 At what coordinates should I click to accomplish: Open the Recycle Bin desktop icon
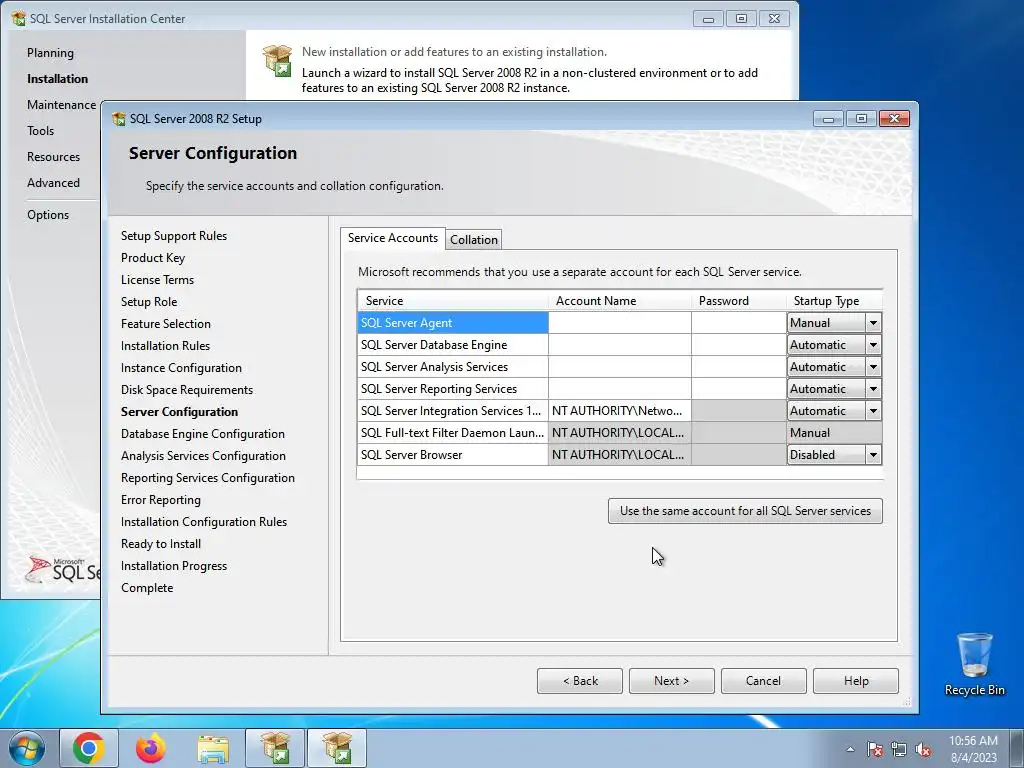(x=974, y=664)
